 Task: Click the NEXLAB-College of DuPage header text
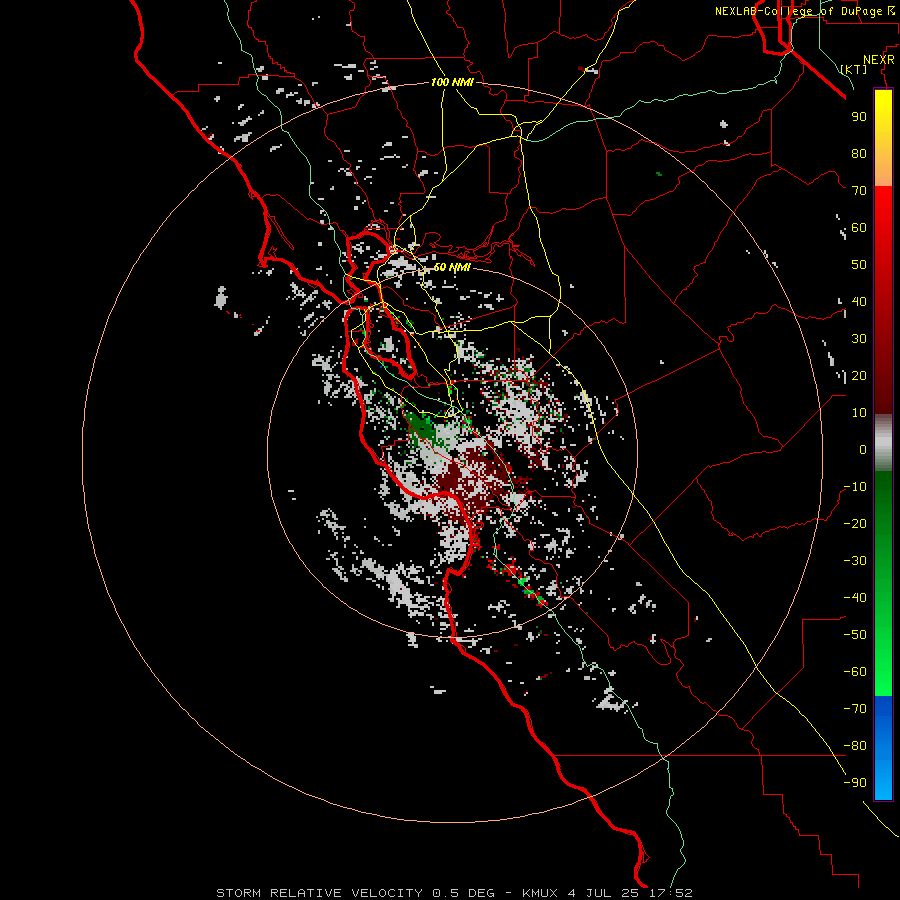point(800,11)
